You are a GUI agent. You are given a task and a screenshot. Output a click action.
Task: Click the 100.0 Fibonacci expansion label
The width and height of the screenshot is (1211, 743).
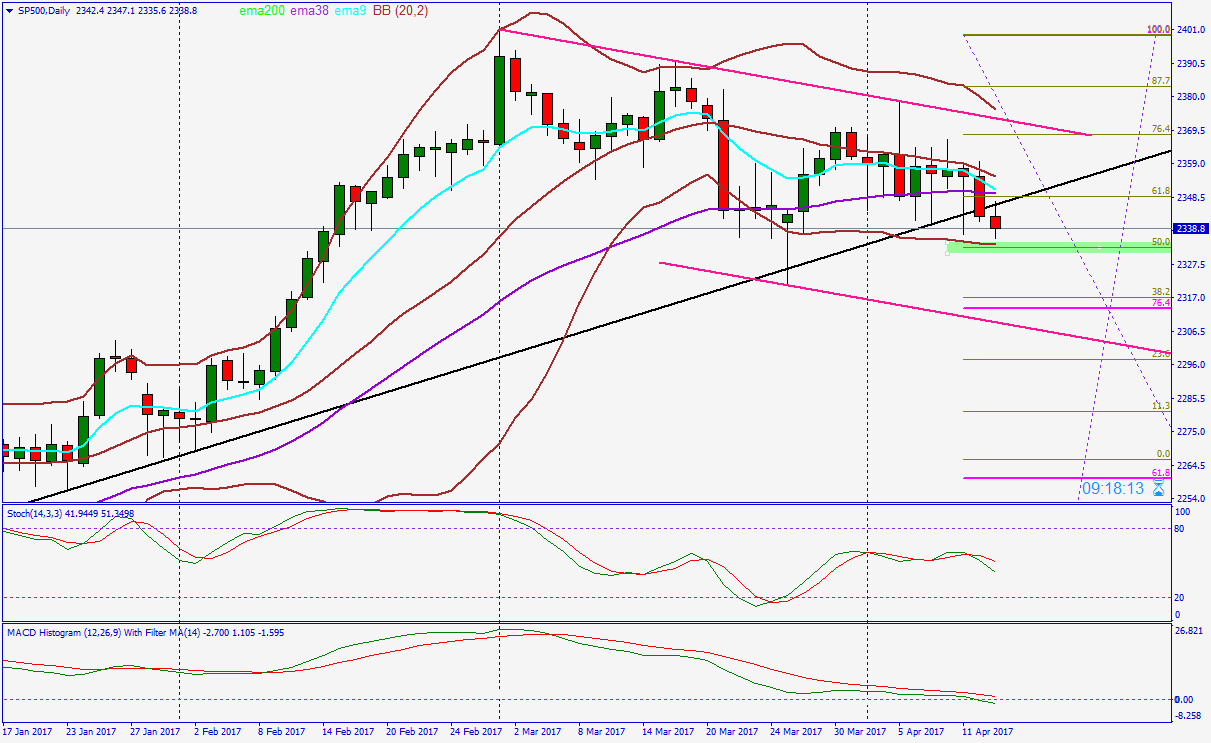point(1158,29)
